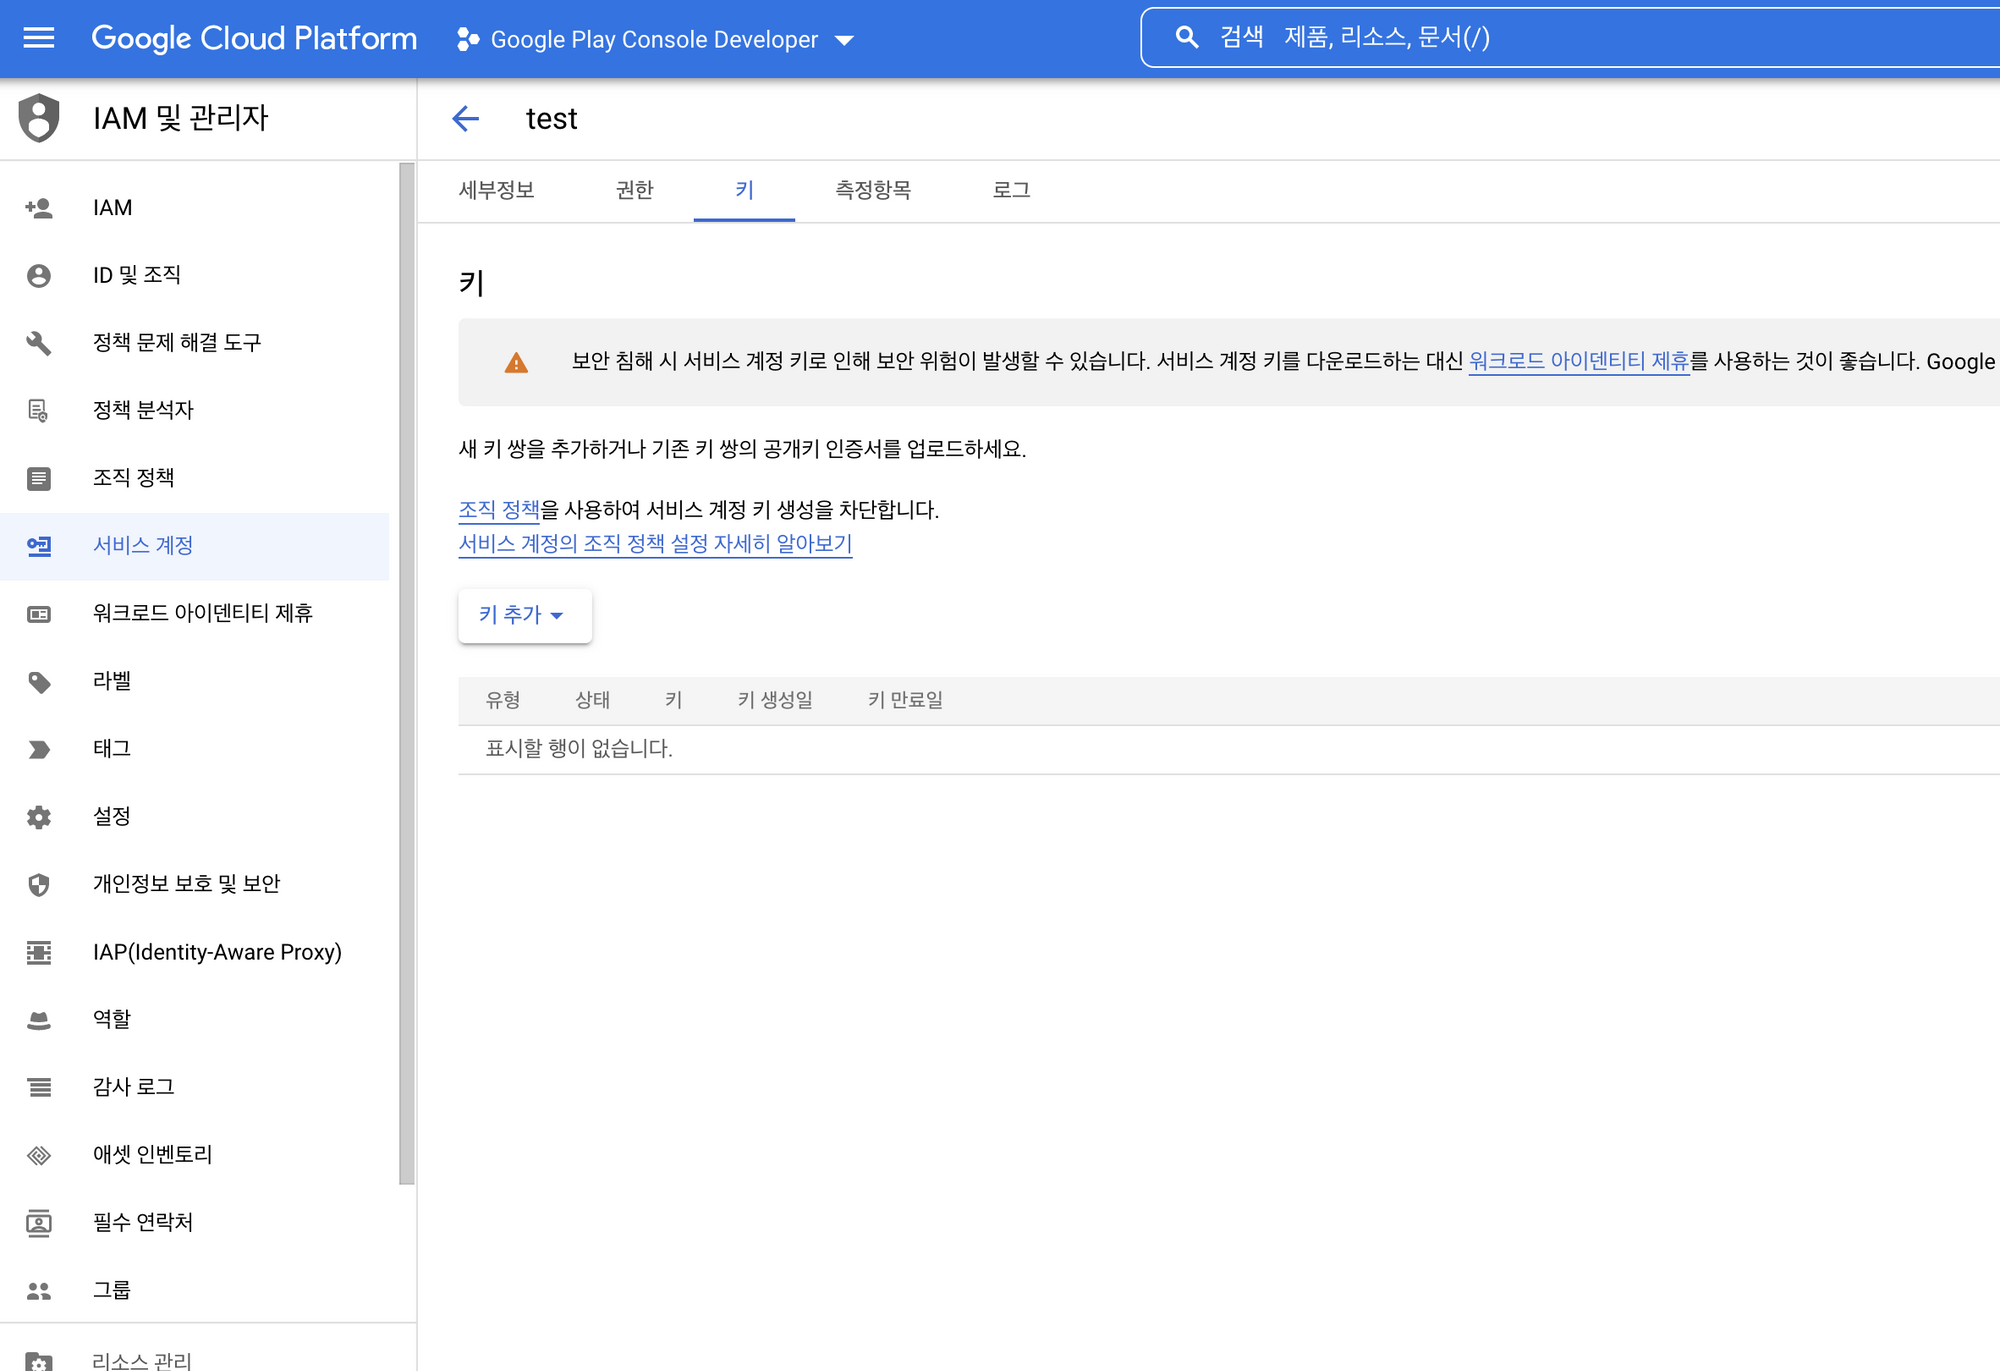Open 서비스 계정의 조직 정책 설정 자세히 알아보기 link

pos(655,544)
